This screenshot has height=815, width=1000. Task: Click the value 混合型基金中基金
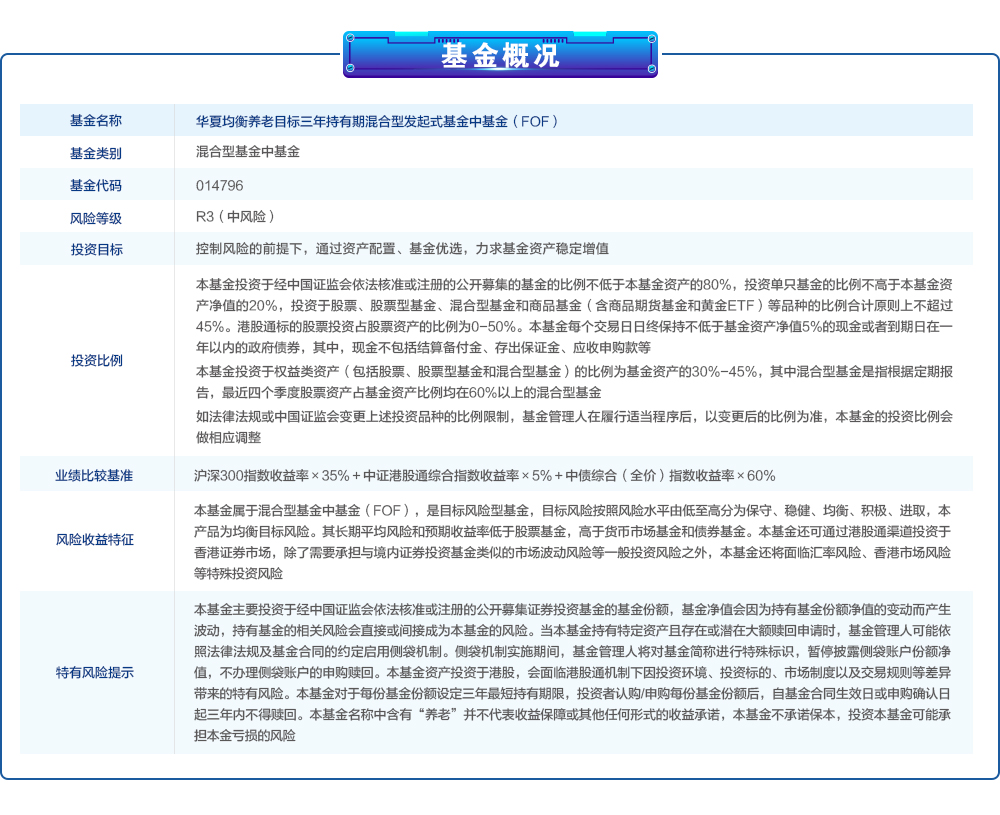(247, 152)
